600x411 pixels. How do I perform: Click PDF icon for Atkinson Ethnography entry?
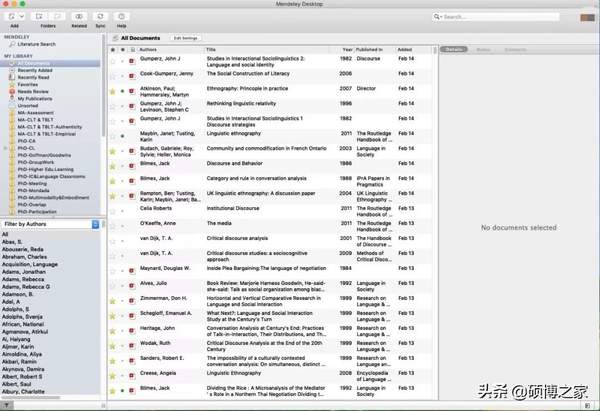point(133,91)
